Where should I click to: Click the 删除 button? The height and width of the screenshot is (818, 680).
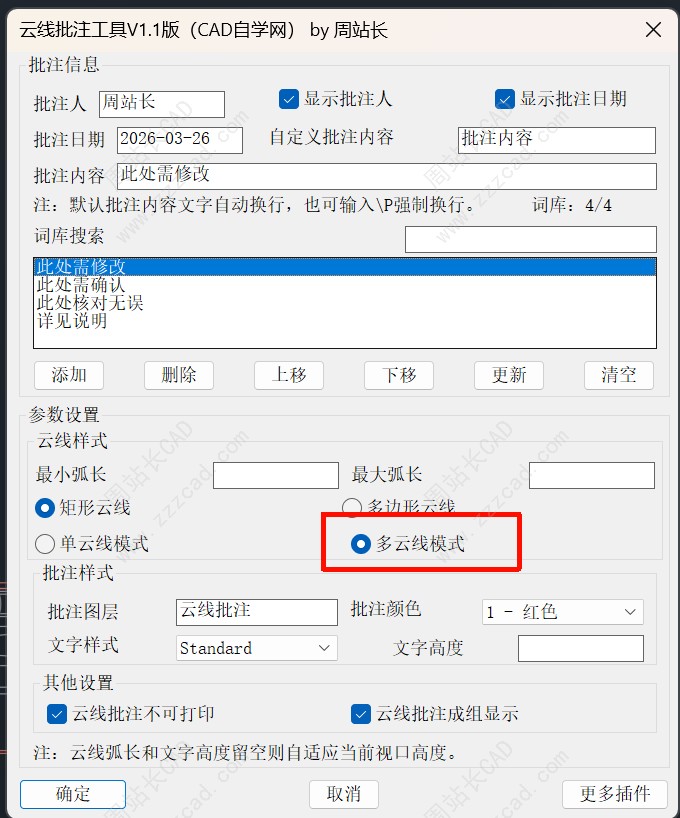[x=179, y=375]
